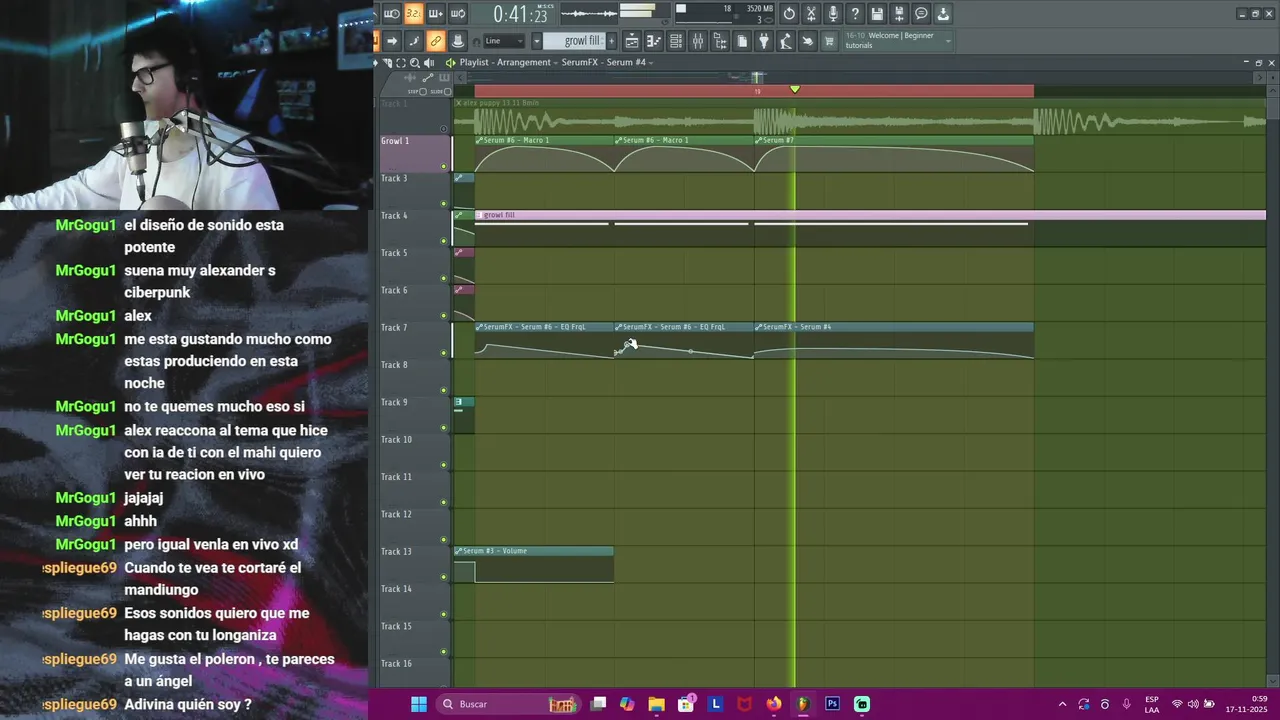Select the first Serum #6 - Macro 1 clip
Image resolution: width=1280 pixels, height=720 pixels.
coord(544,154)
